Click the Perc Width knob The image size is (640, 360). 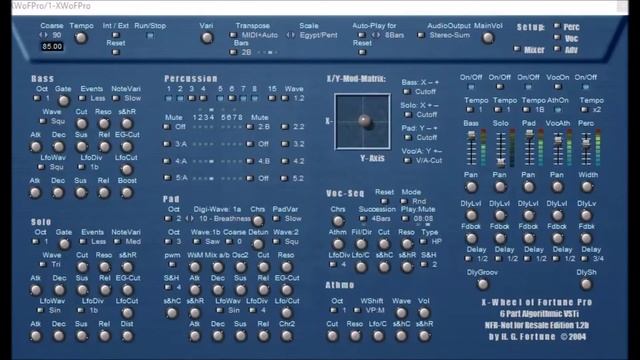587,187
